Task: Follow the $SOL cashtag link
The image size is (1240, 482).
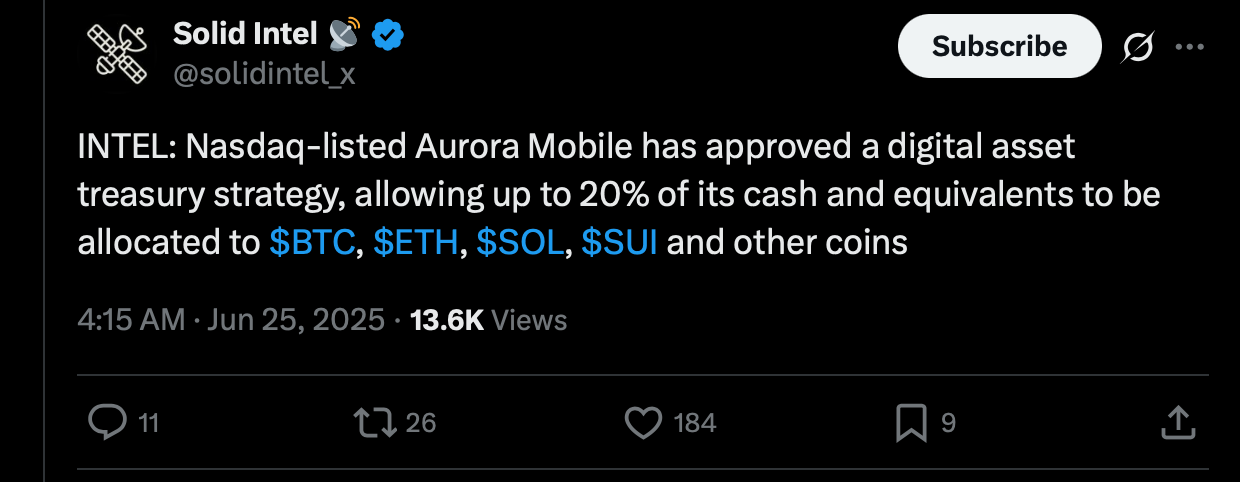Action: click(520, 243)
